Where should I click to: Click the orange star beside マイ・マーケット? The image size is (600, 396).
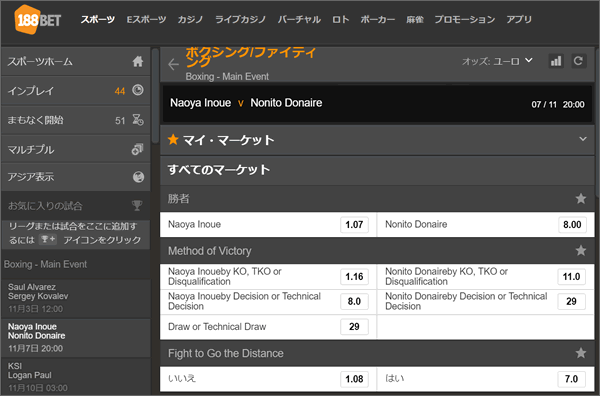pyautogui.click(x=173, y=139)
